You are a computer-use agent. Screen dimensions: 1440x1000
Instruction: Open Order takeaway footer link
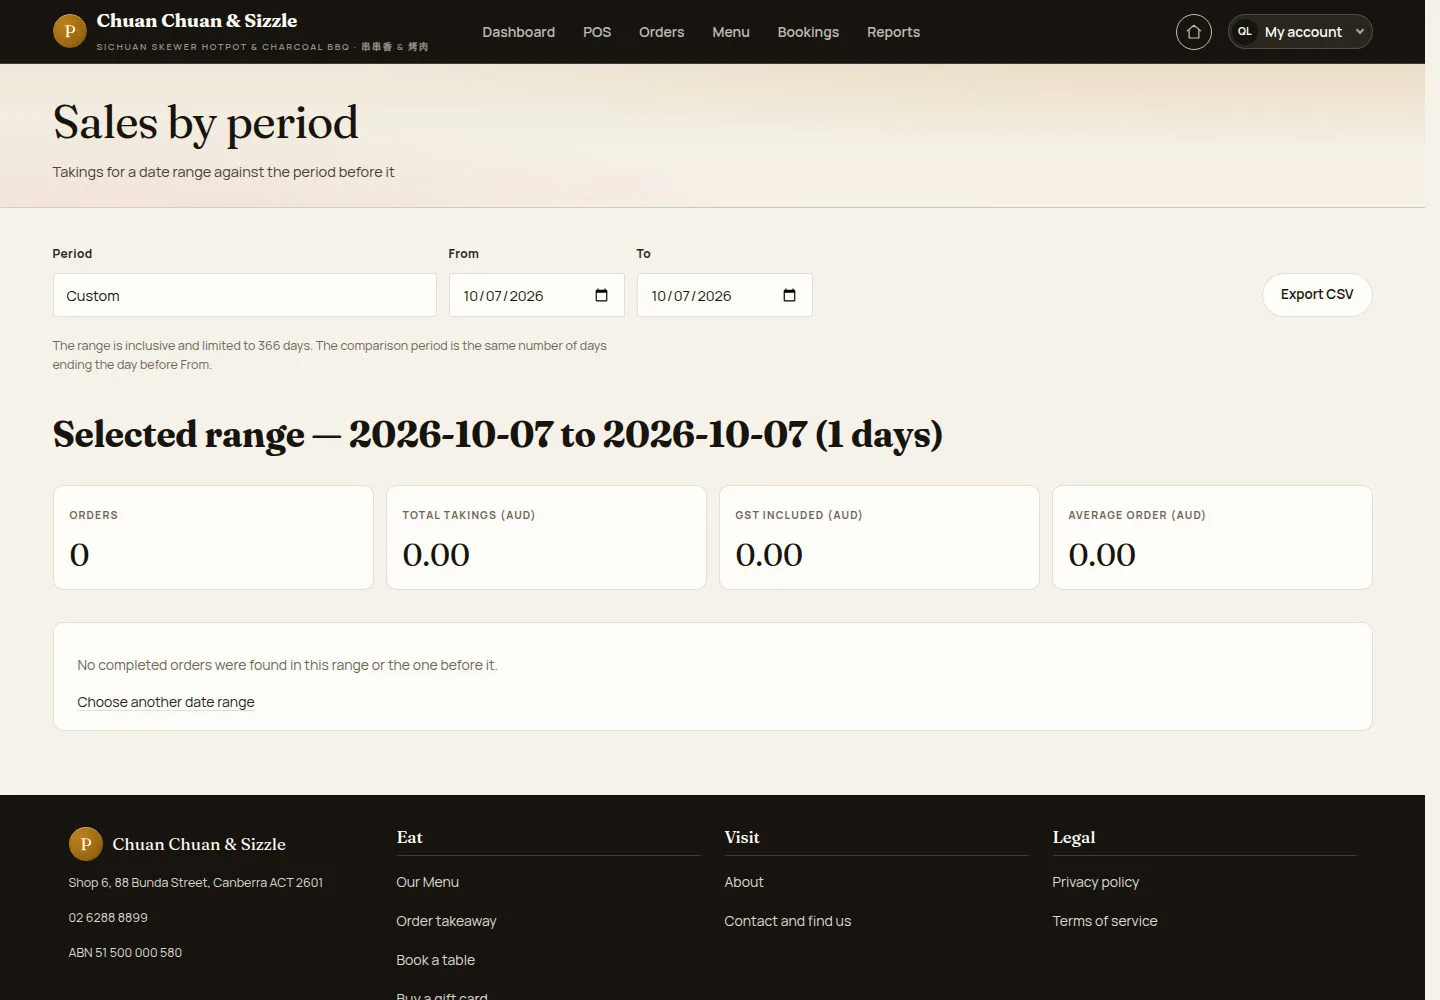[446, 921]
